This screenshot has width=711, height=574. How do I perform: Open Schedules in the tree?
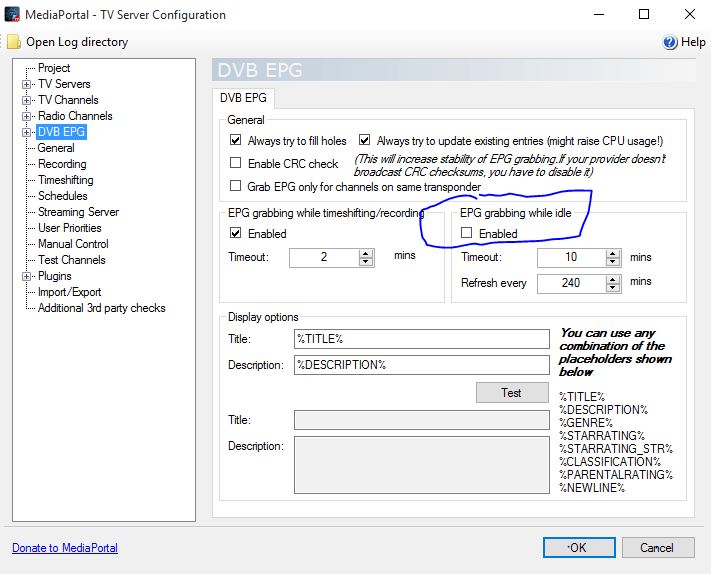click(63, 196)
